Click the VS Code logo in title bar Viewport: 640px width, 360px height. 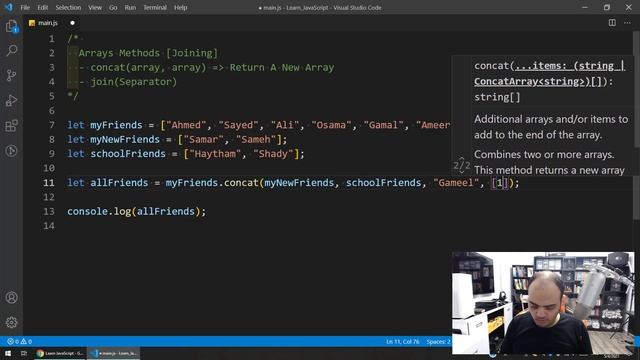point(9,7)
